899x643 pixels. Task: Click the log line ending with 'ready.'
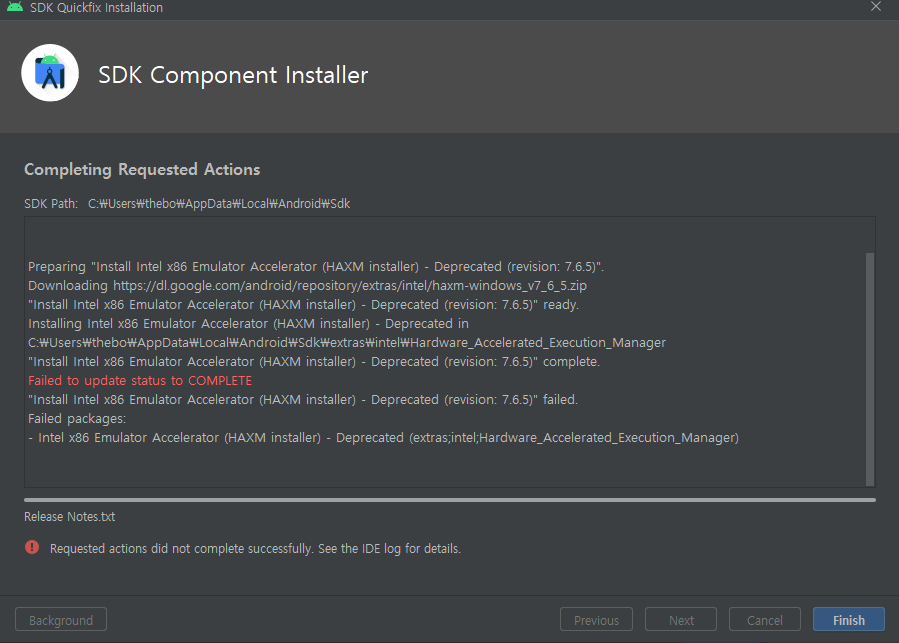click(303, 305)
